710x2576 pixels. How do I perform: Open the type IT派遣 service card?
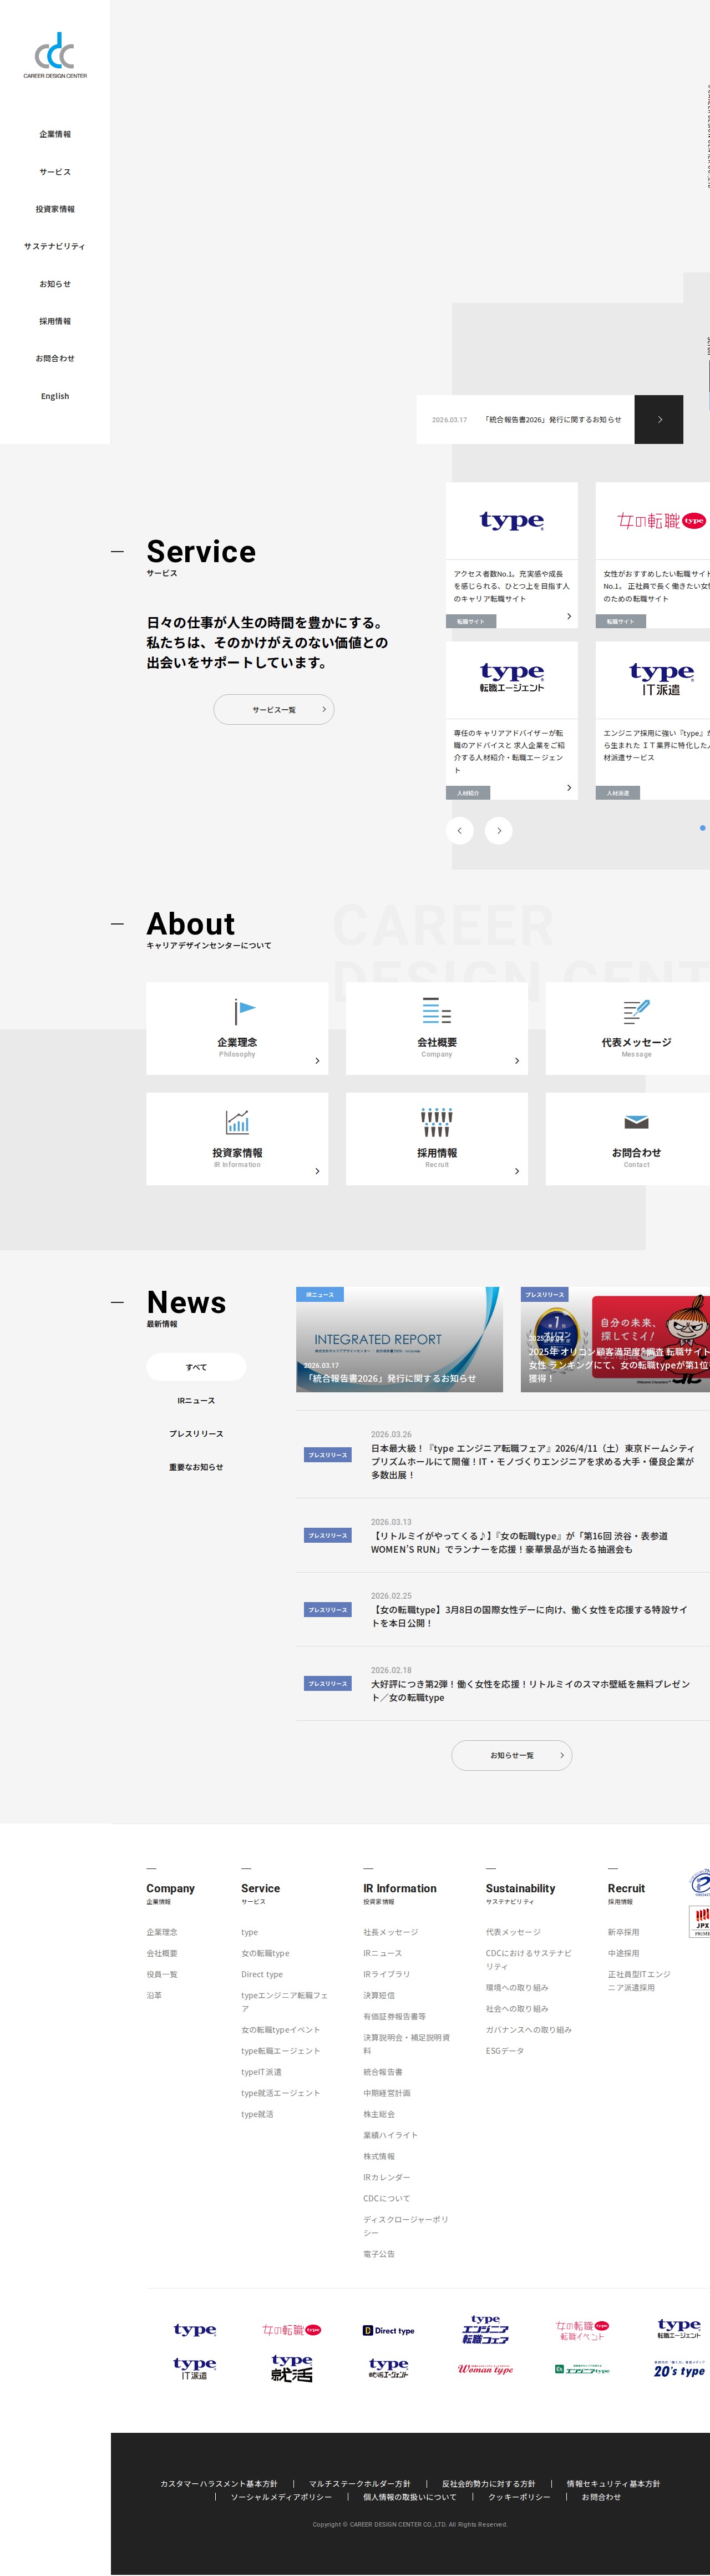[653, 720]
